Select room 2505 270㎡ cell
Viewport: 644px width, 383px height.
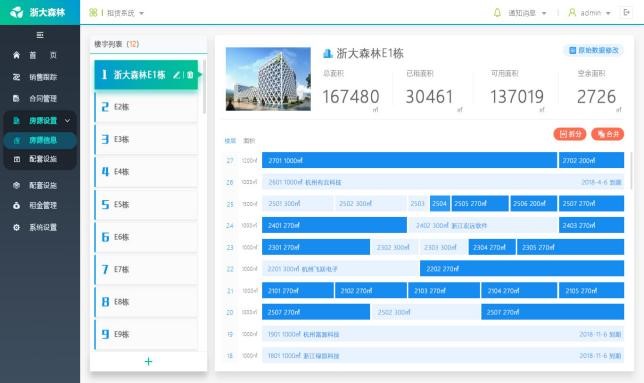(x=480, y=204)
